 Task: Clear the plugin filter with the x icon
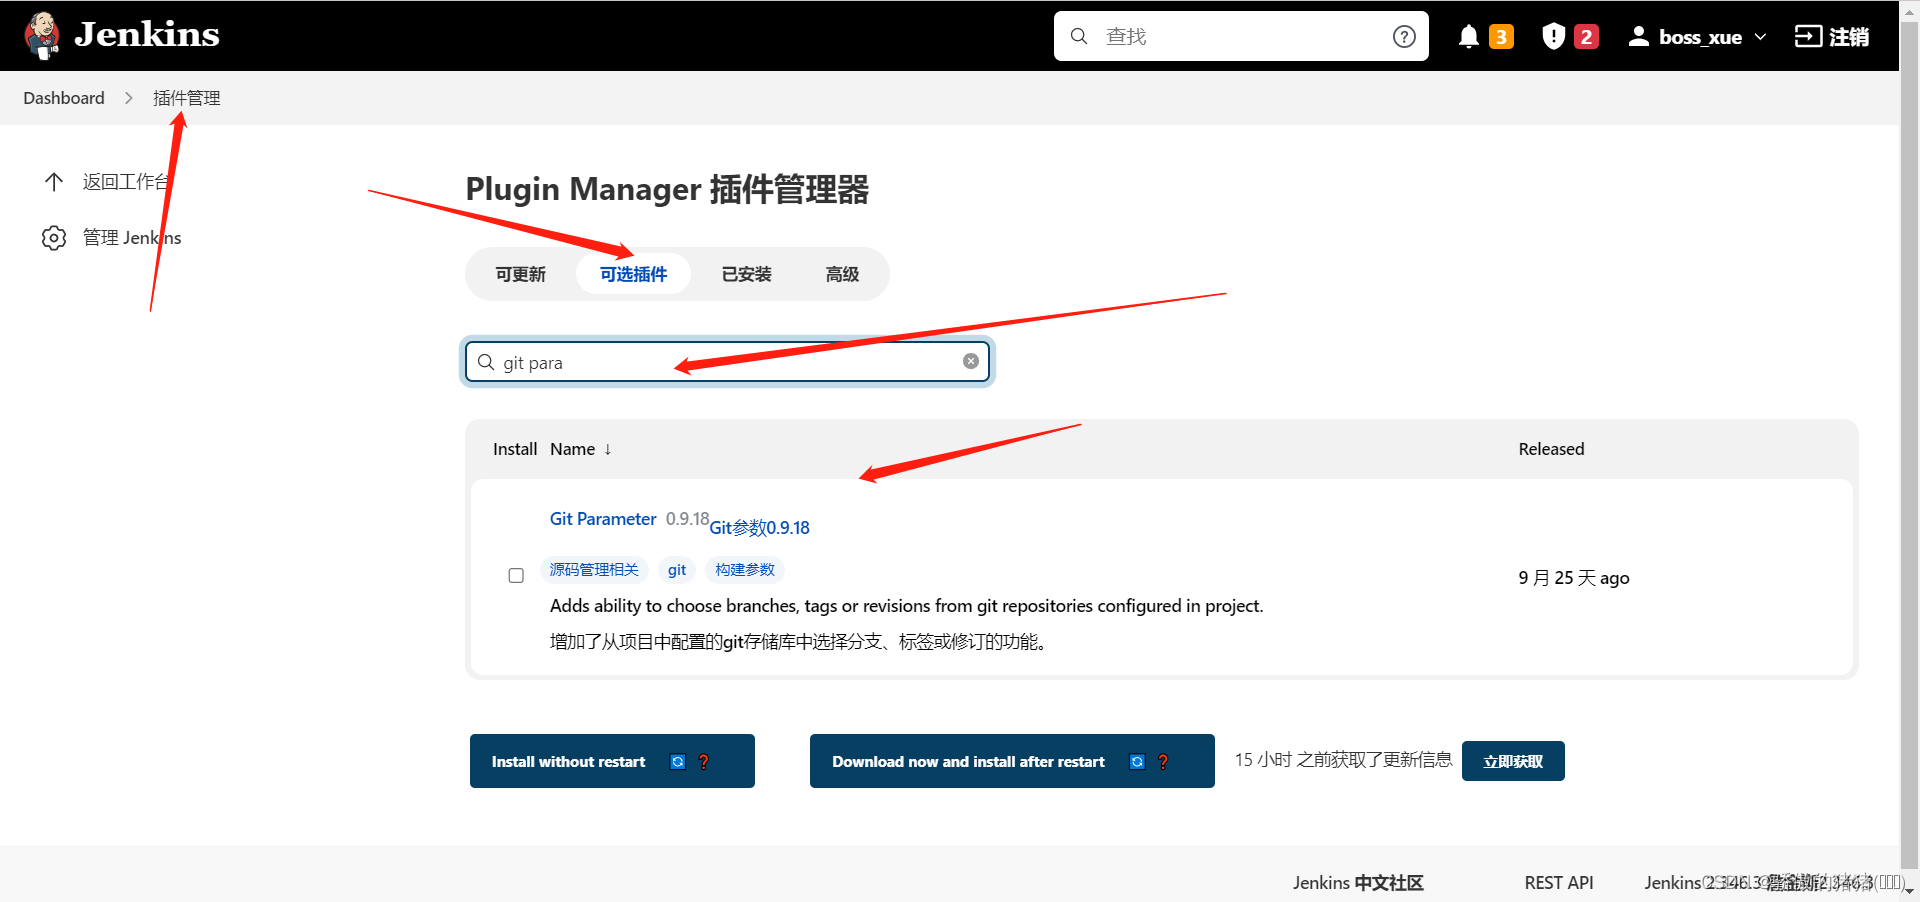(971, 361)
